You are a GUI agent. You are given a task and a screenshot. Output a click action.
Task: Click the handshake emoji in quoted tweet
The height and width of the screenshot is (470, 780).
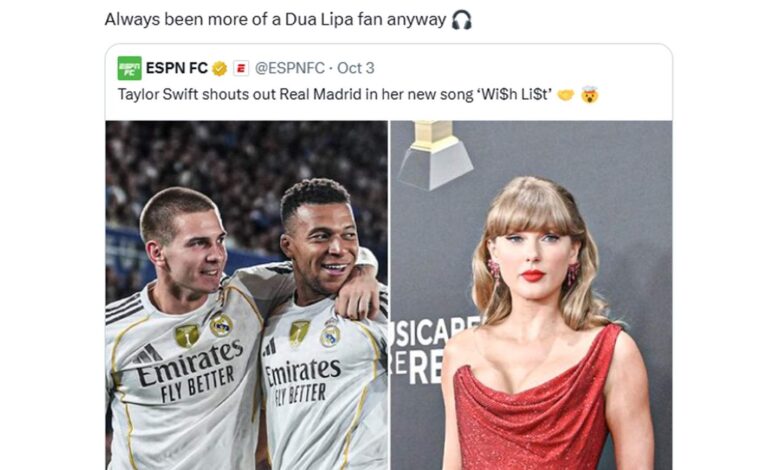tap(566, 96)
